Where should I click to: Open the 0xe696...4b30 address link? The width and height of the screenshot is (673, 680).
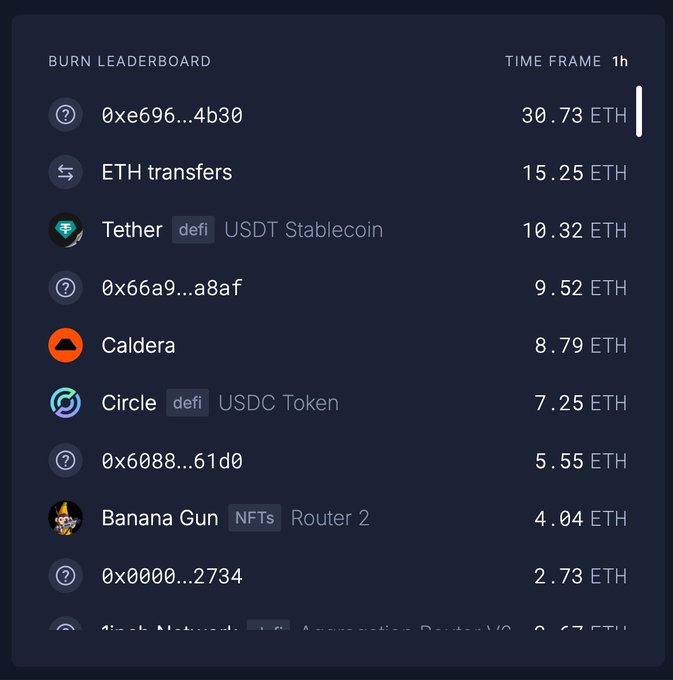pyautogui.click(x=172, y=115)
